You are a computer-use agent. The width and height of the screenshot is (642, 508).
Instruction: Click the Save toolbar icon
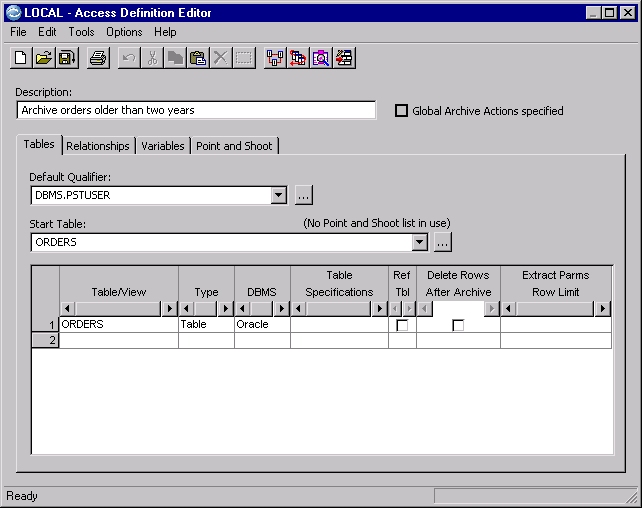tap(67, 58)
